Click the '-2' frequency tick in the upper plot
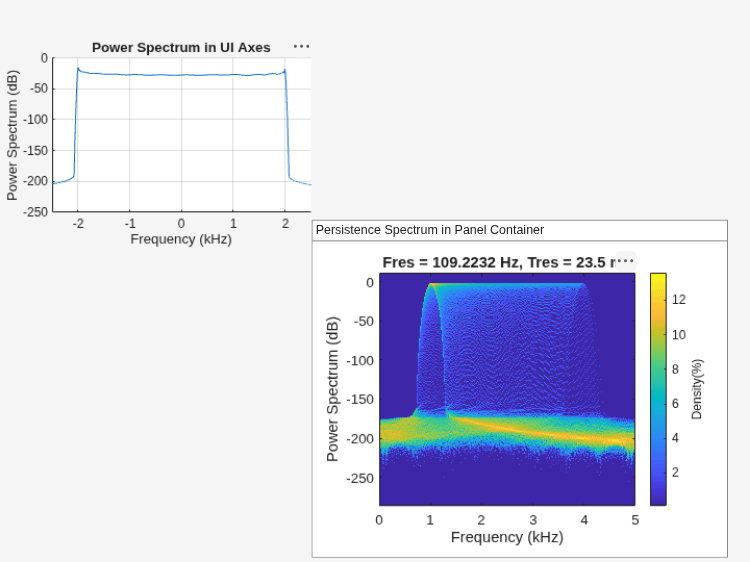Screen dimensions: 750x562 coord(78,223)
